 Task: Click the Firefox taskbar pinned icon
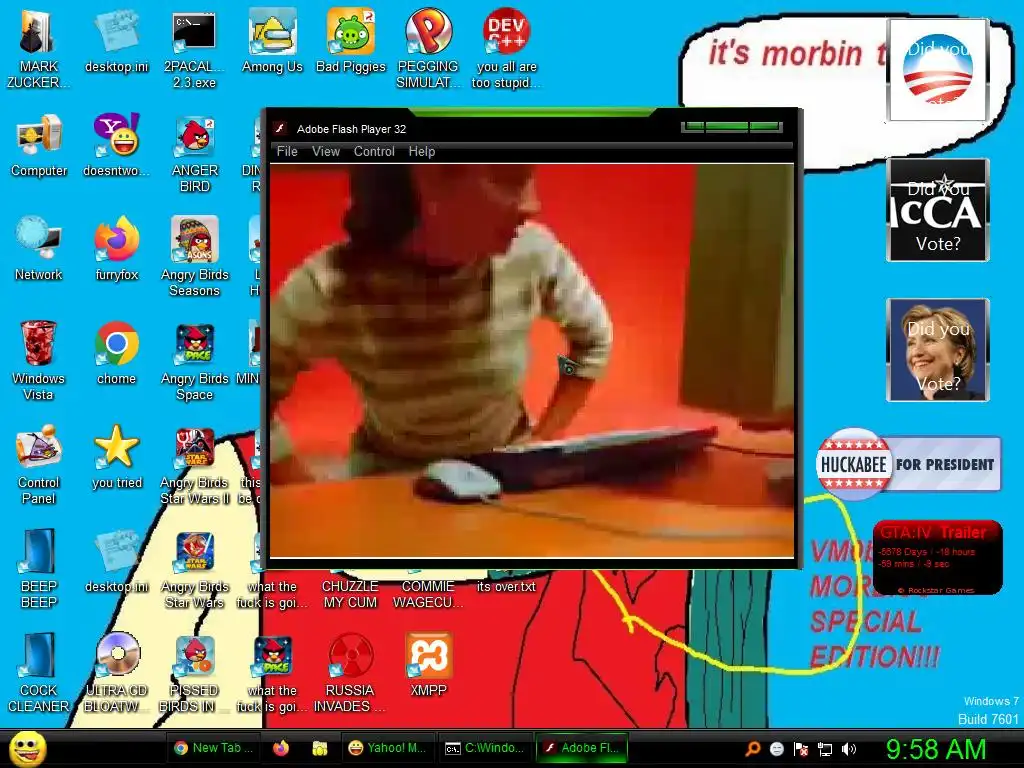(x=281, y=748)
